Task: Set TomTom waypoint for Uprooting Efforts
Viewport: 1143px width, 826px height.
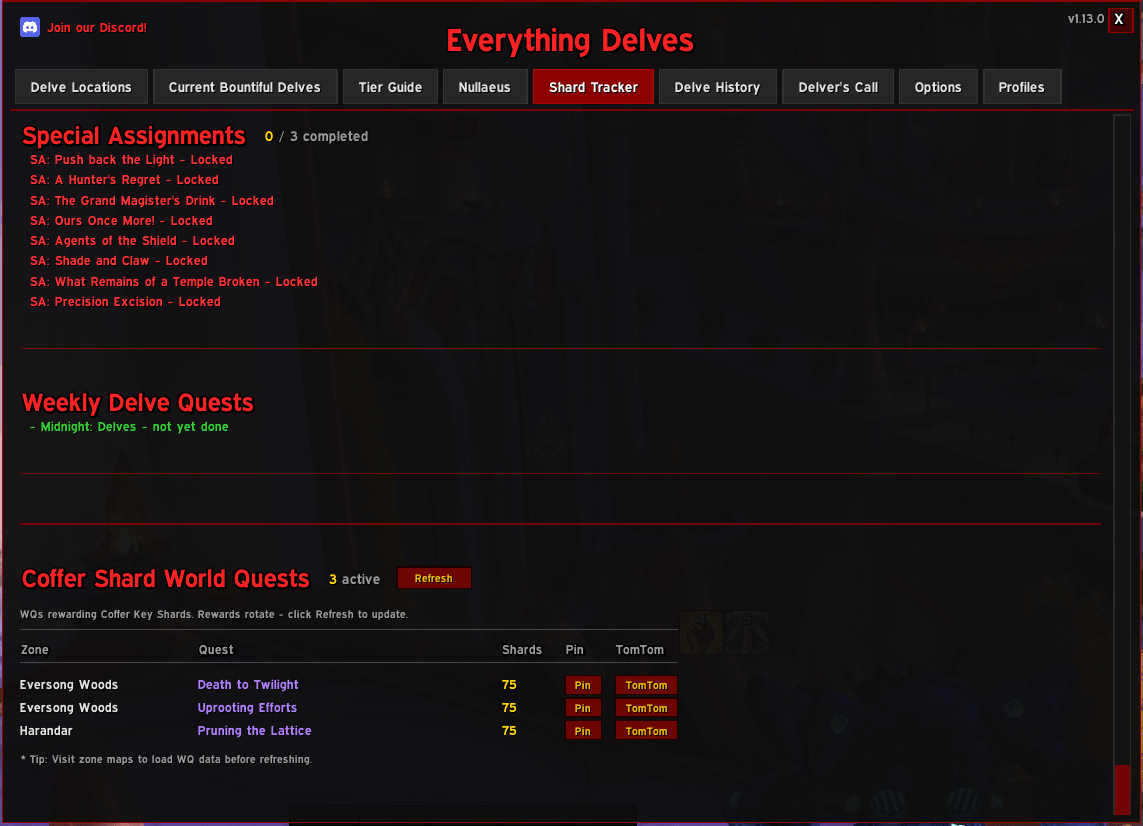Action: (646, 708)
